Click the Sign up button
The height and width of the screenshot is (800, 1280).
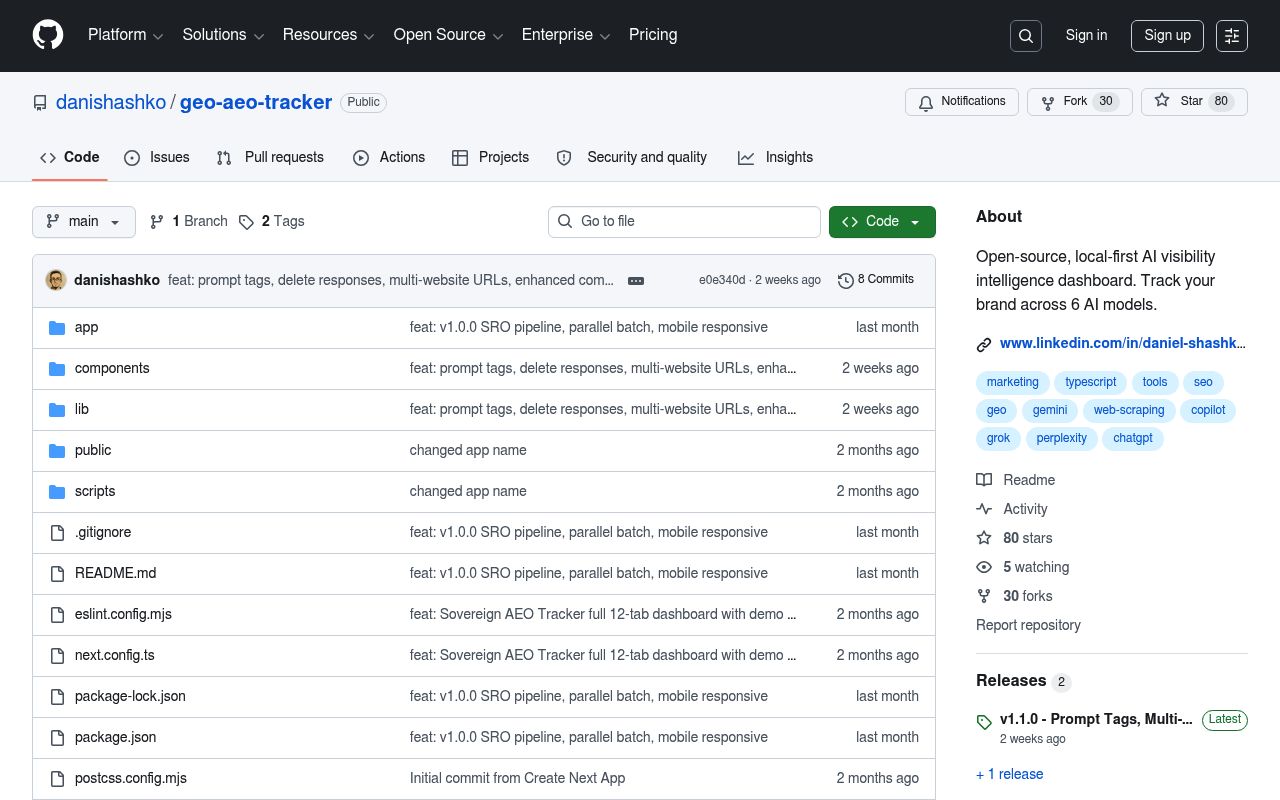point(1167,35)
